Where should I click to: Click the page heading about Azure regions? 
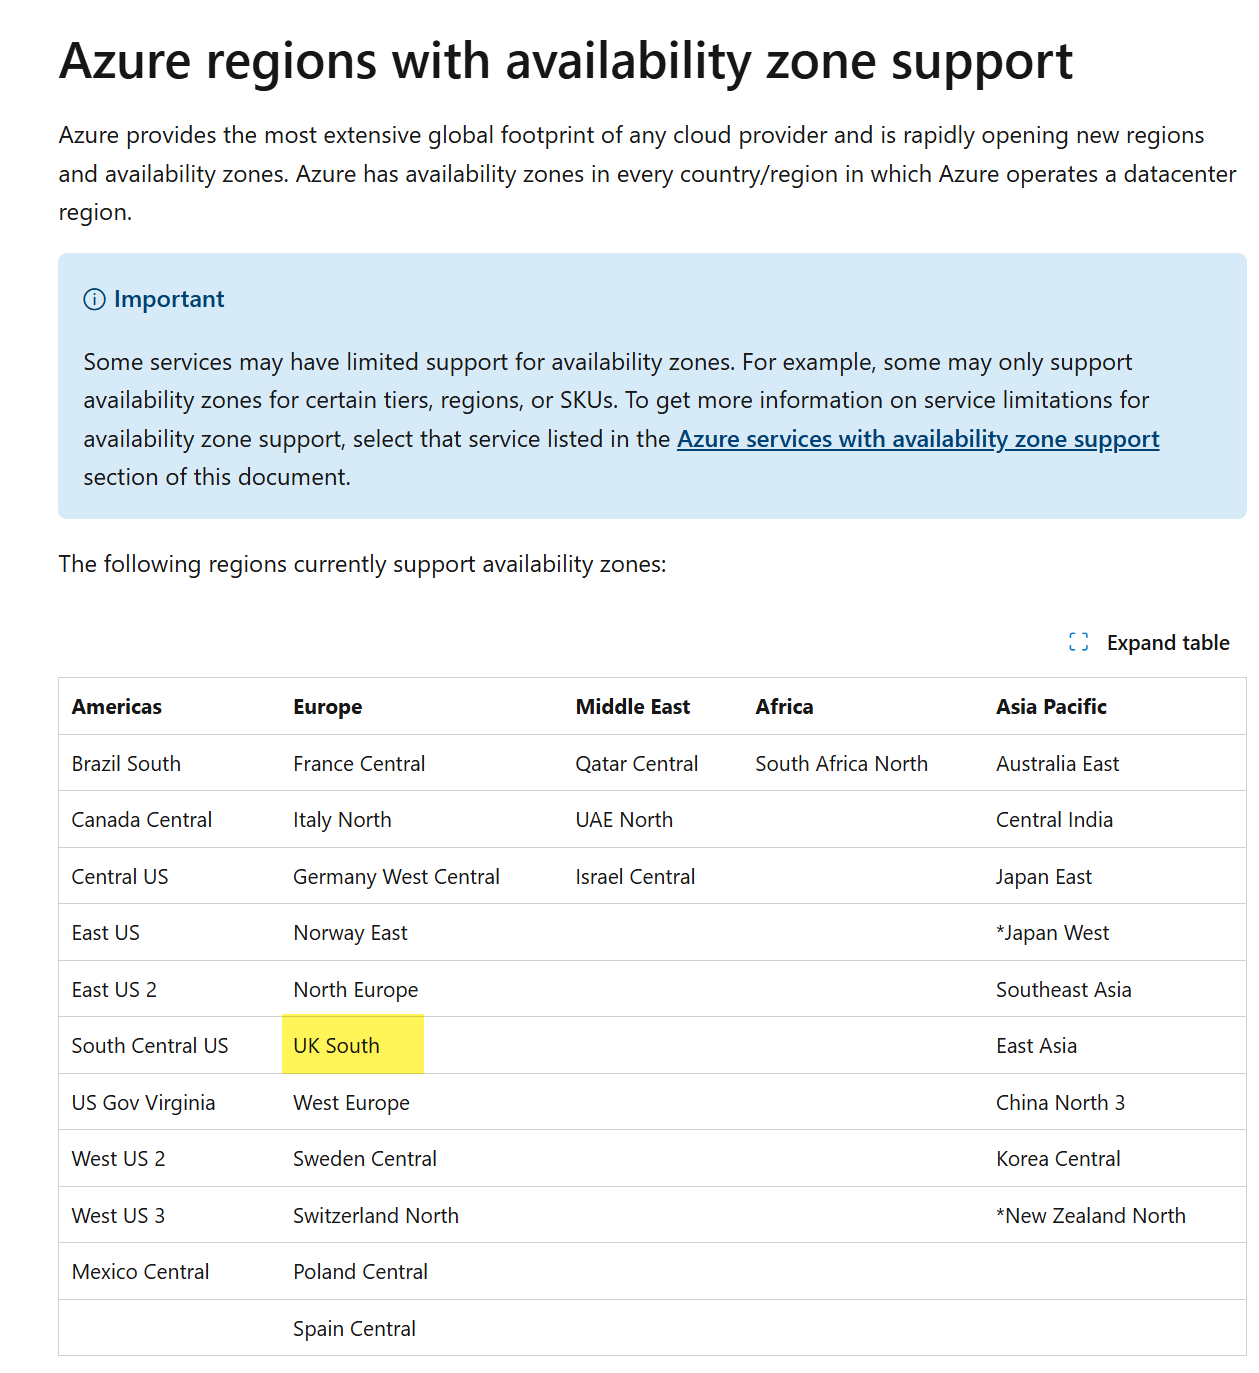tap(566, 62)
